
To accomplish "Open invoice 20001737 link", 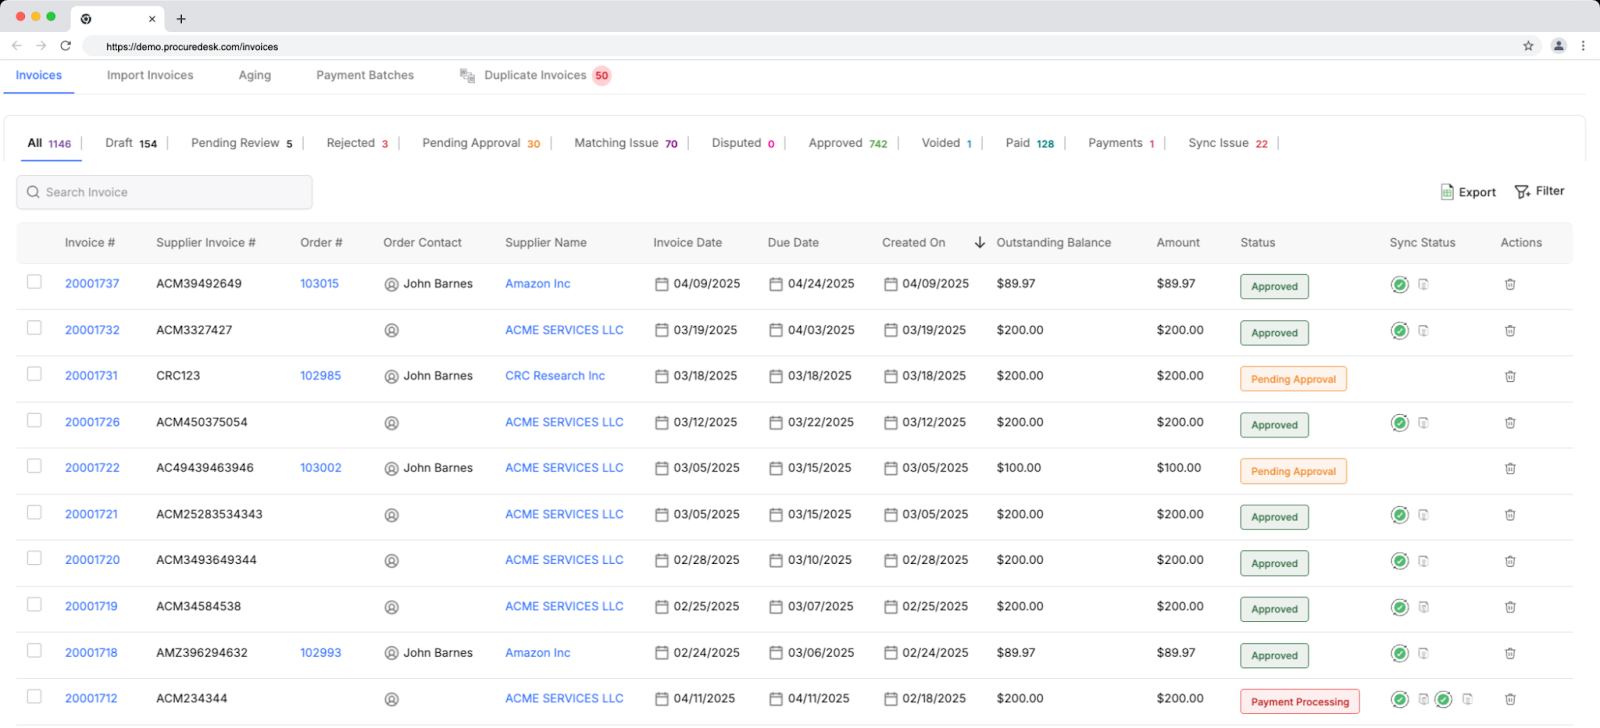I will pyautogui.click(x=92, y=284).
